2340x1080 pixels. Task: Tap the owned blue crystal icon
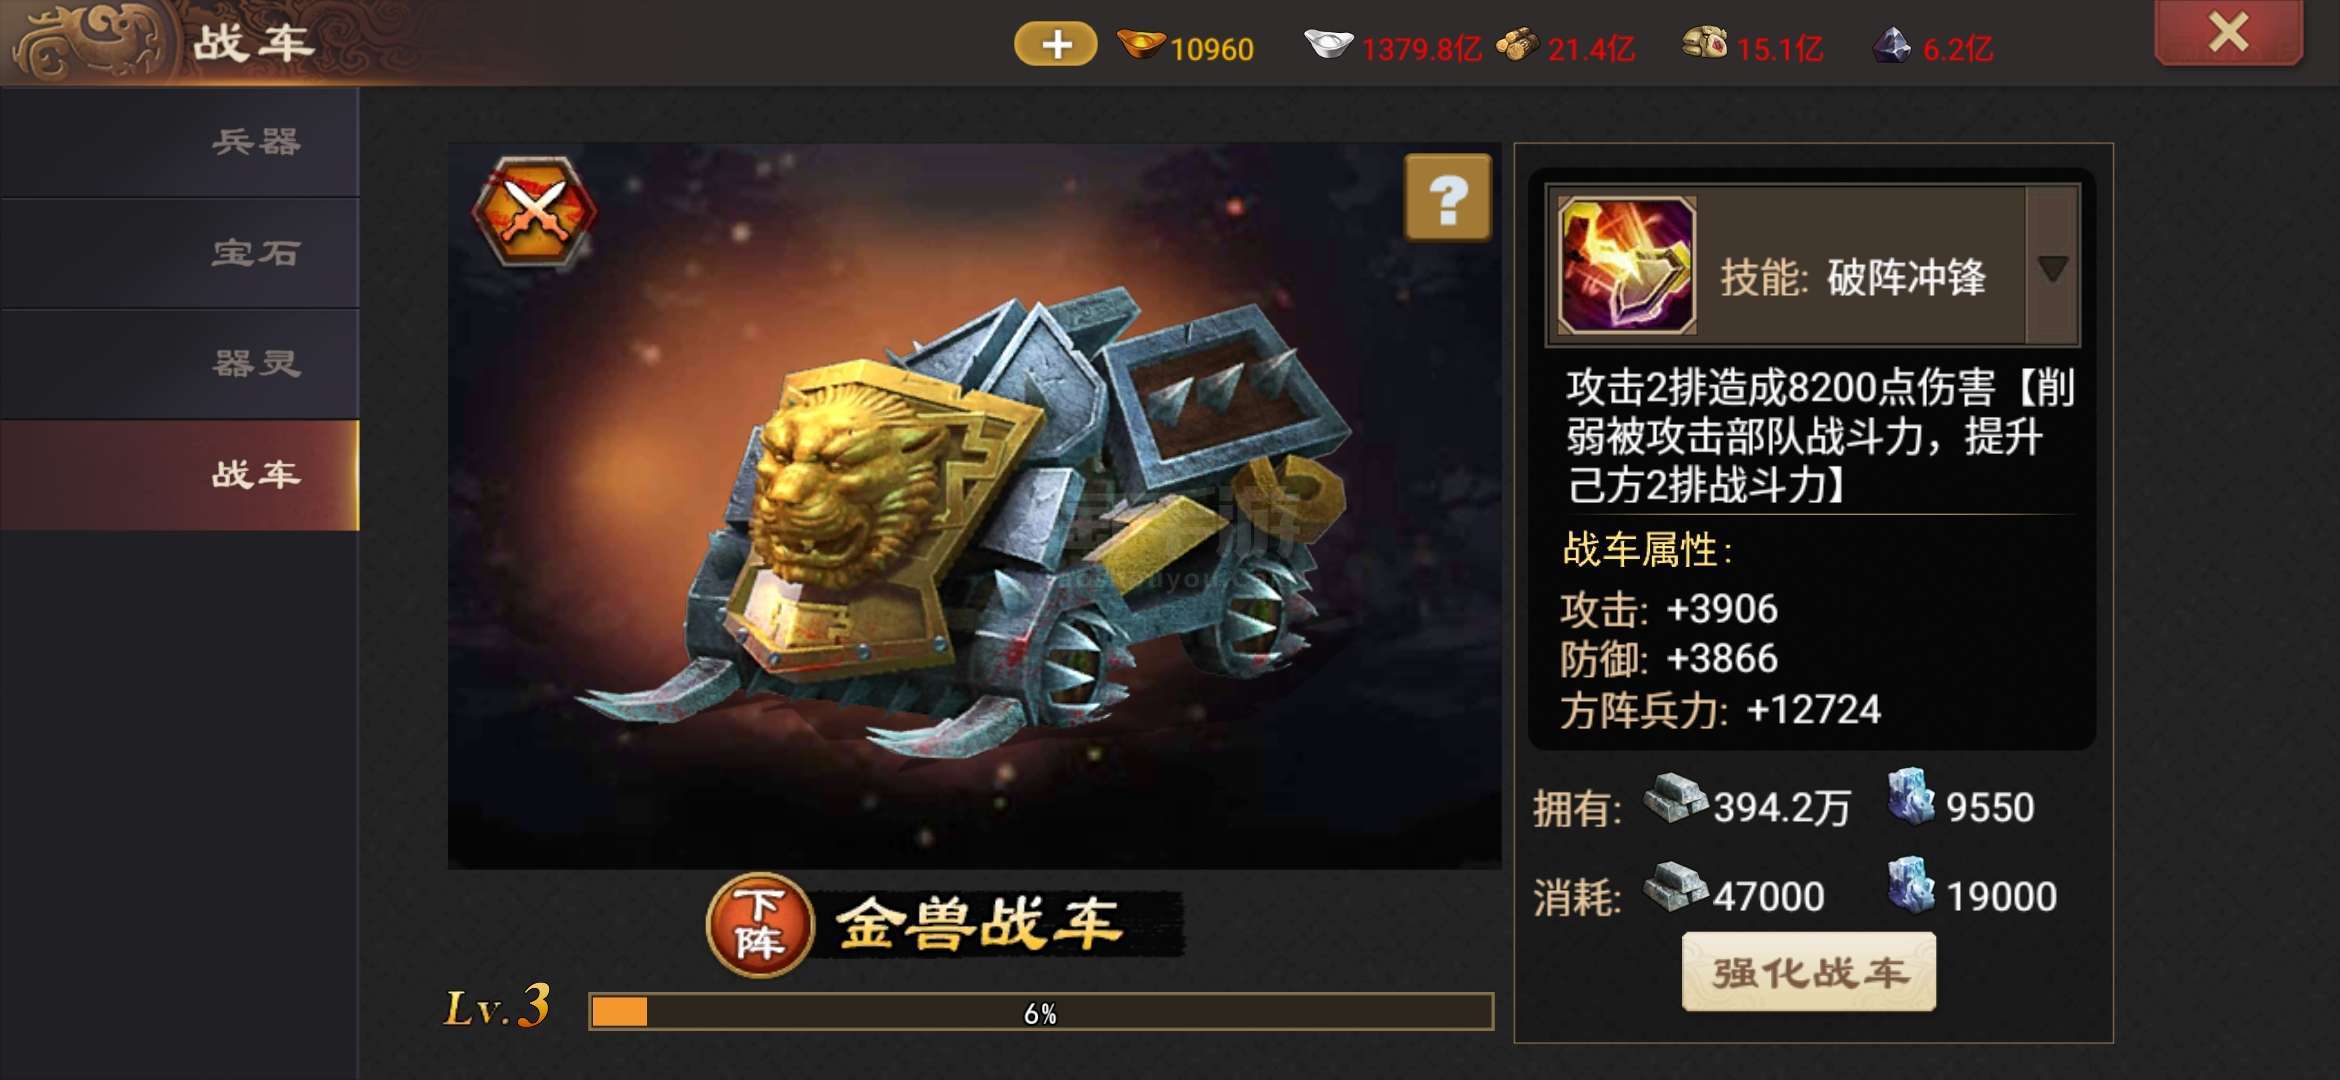(x=1911, y=797)
